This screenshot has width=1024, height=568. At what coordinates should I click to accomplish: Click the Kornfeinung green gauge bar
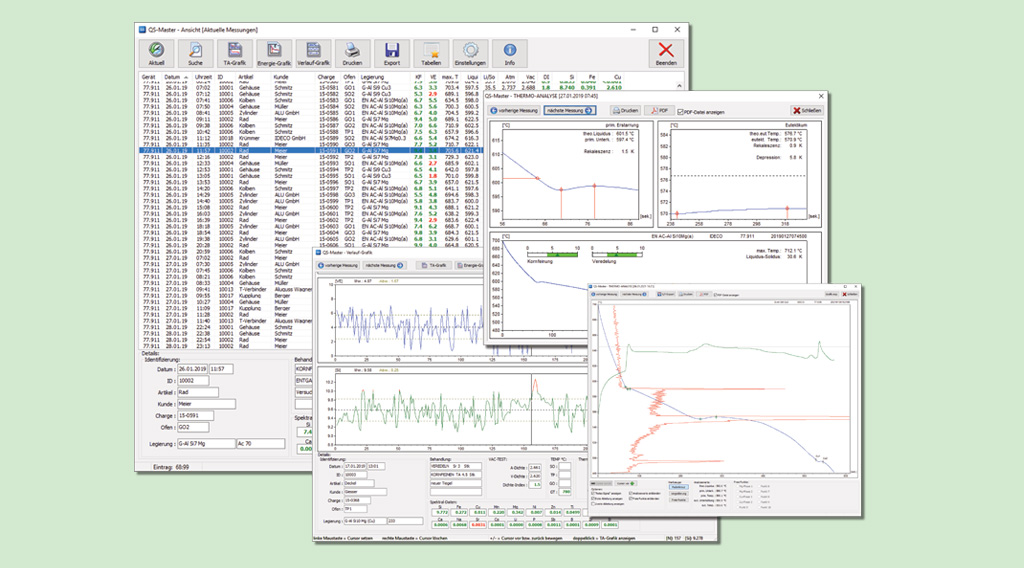tap(552, 255)
